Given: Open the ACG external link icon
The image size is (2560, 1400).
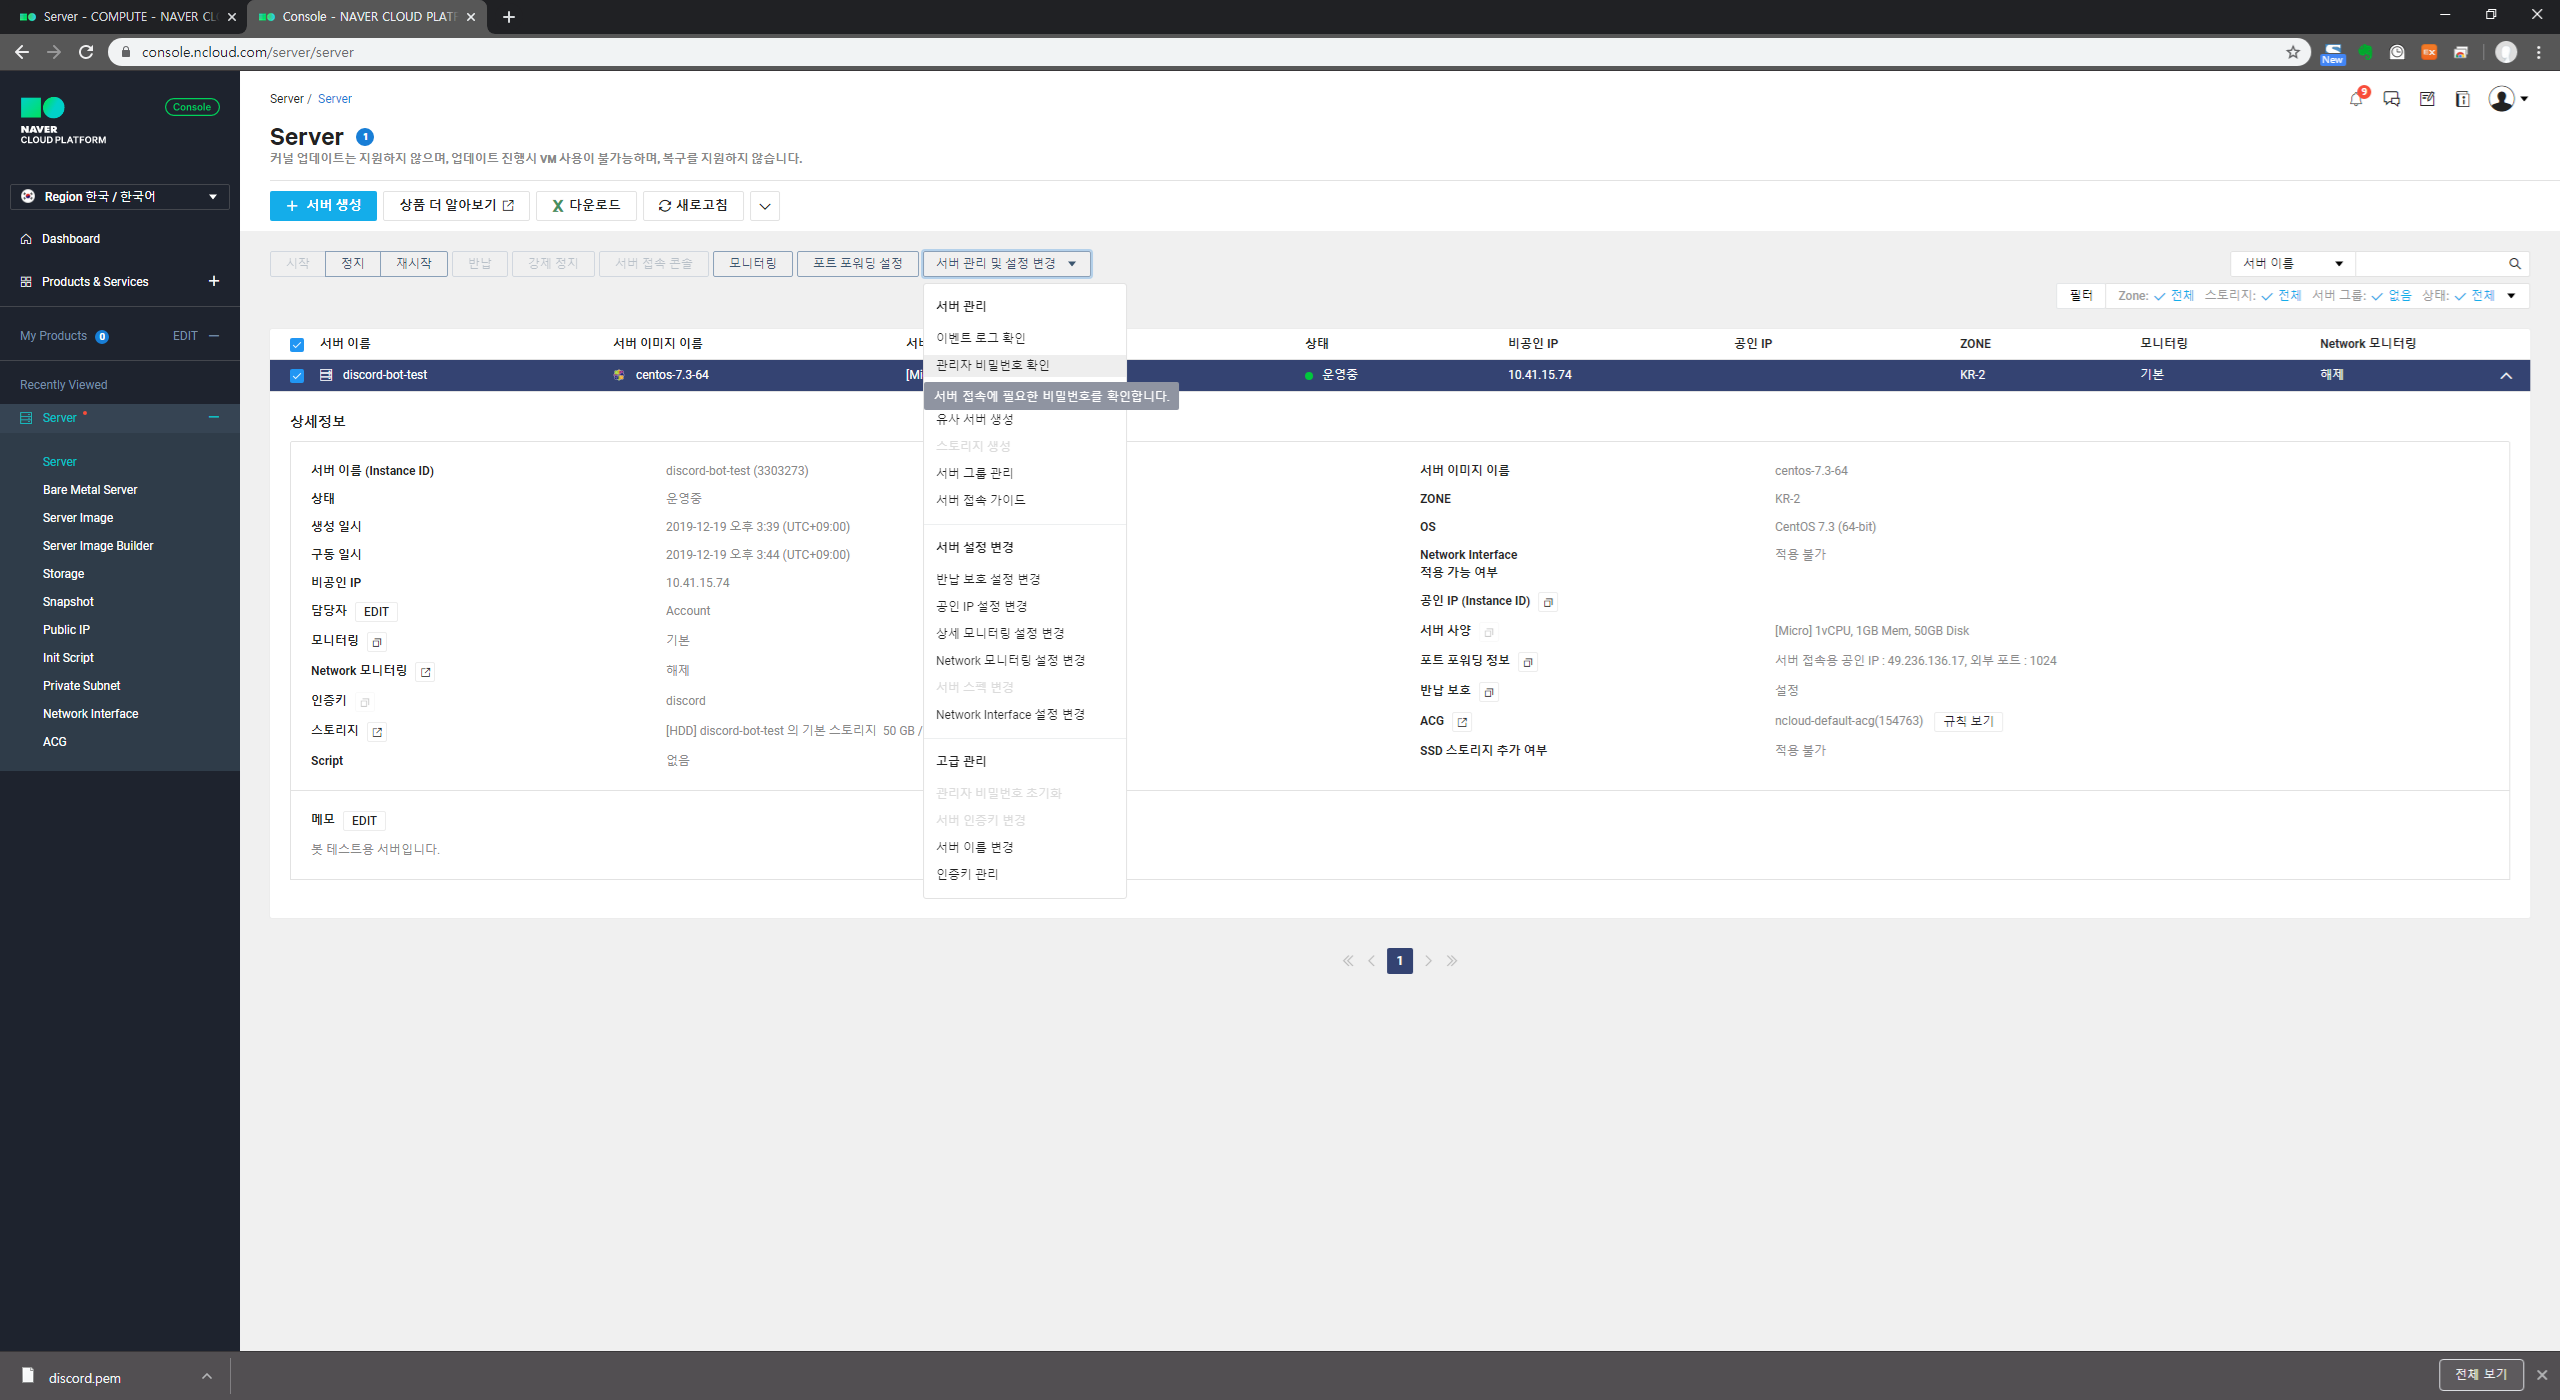Looking at the screenshot, I should (1462, 722).
